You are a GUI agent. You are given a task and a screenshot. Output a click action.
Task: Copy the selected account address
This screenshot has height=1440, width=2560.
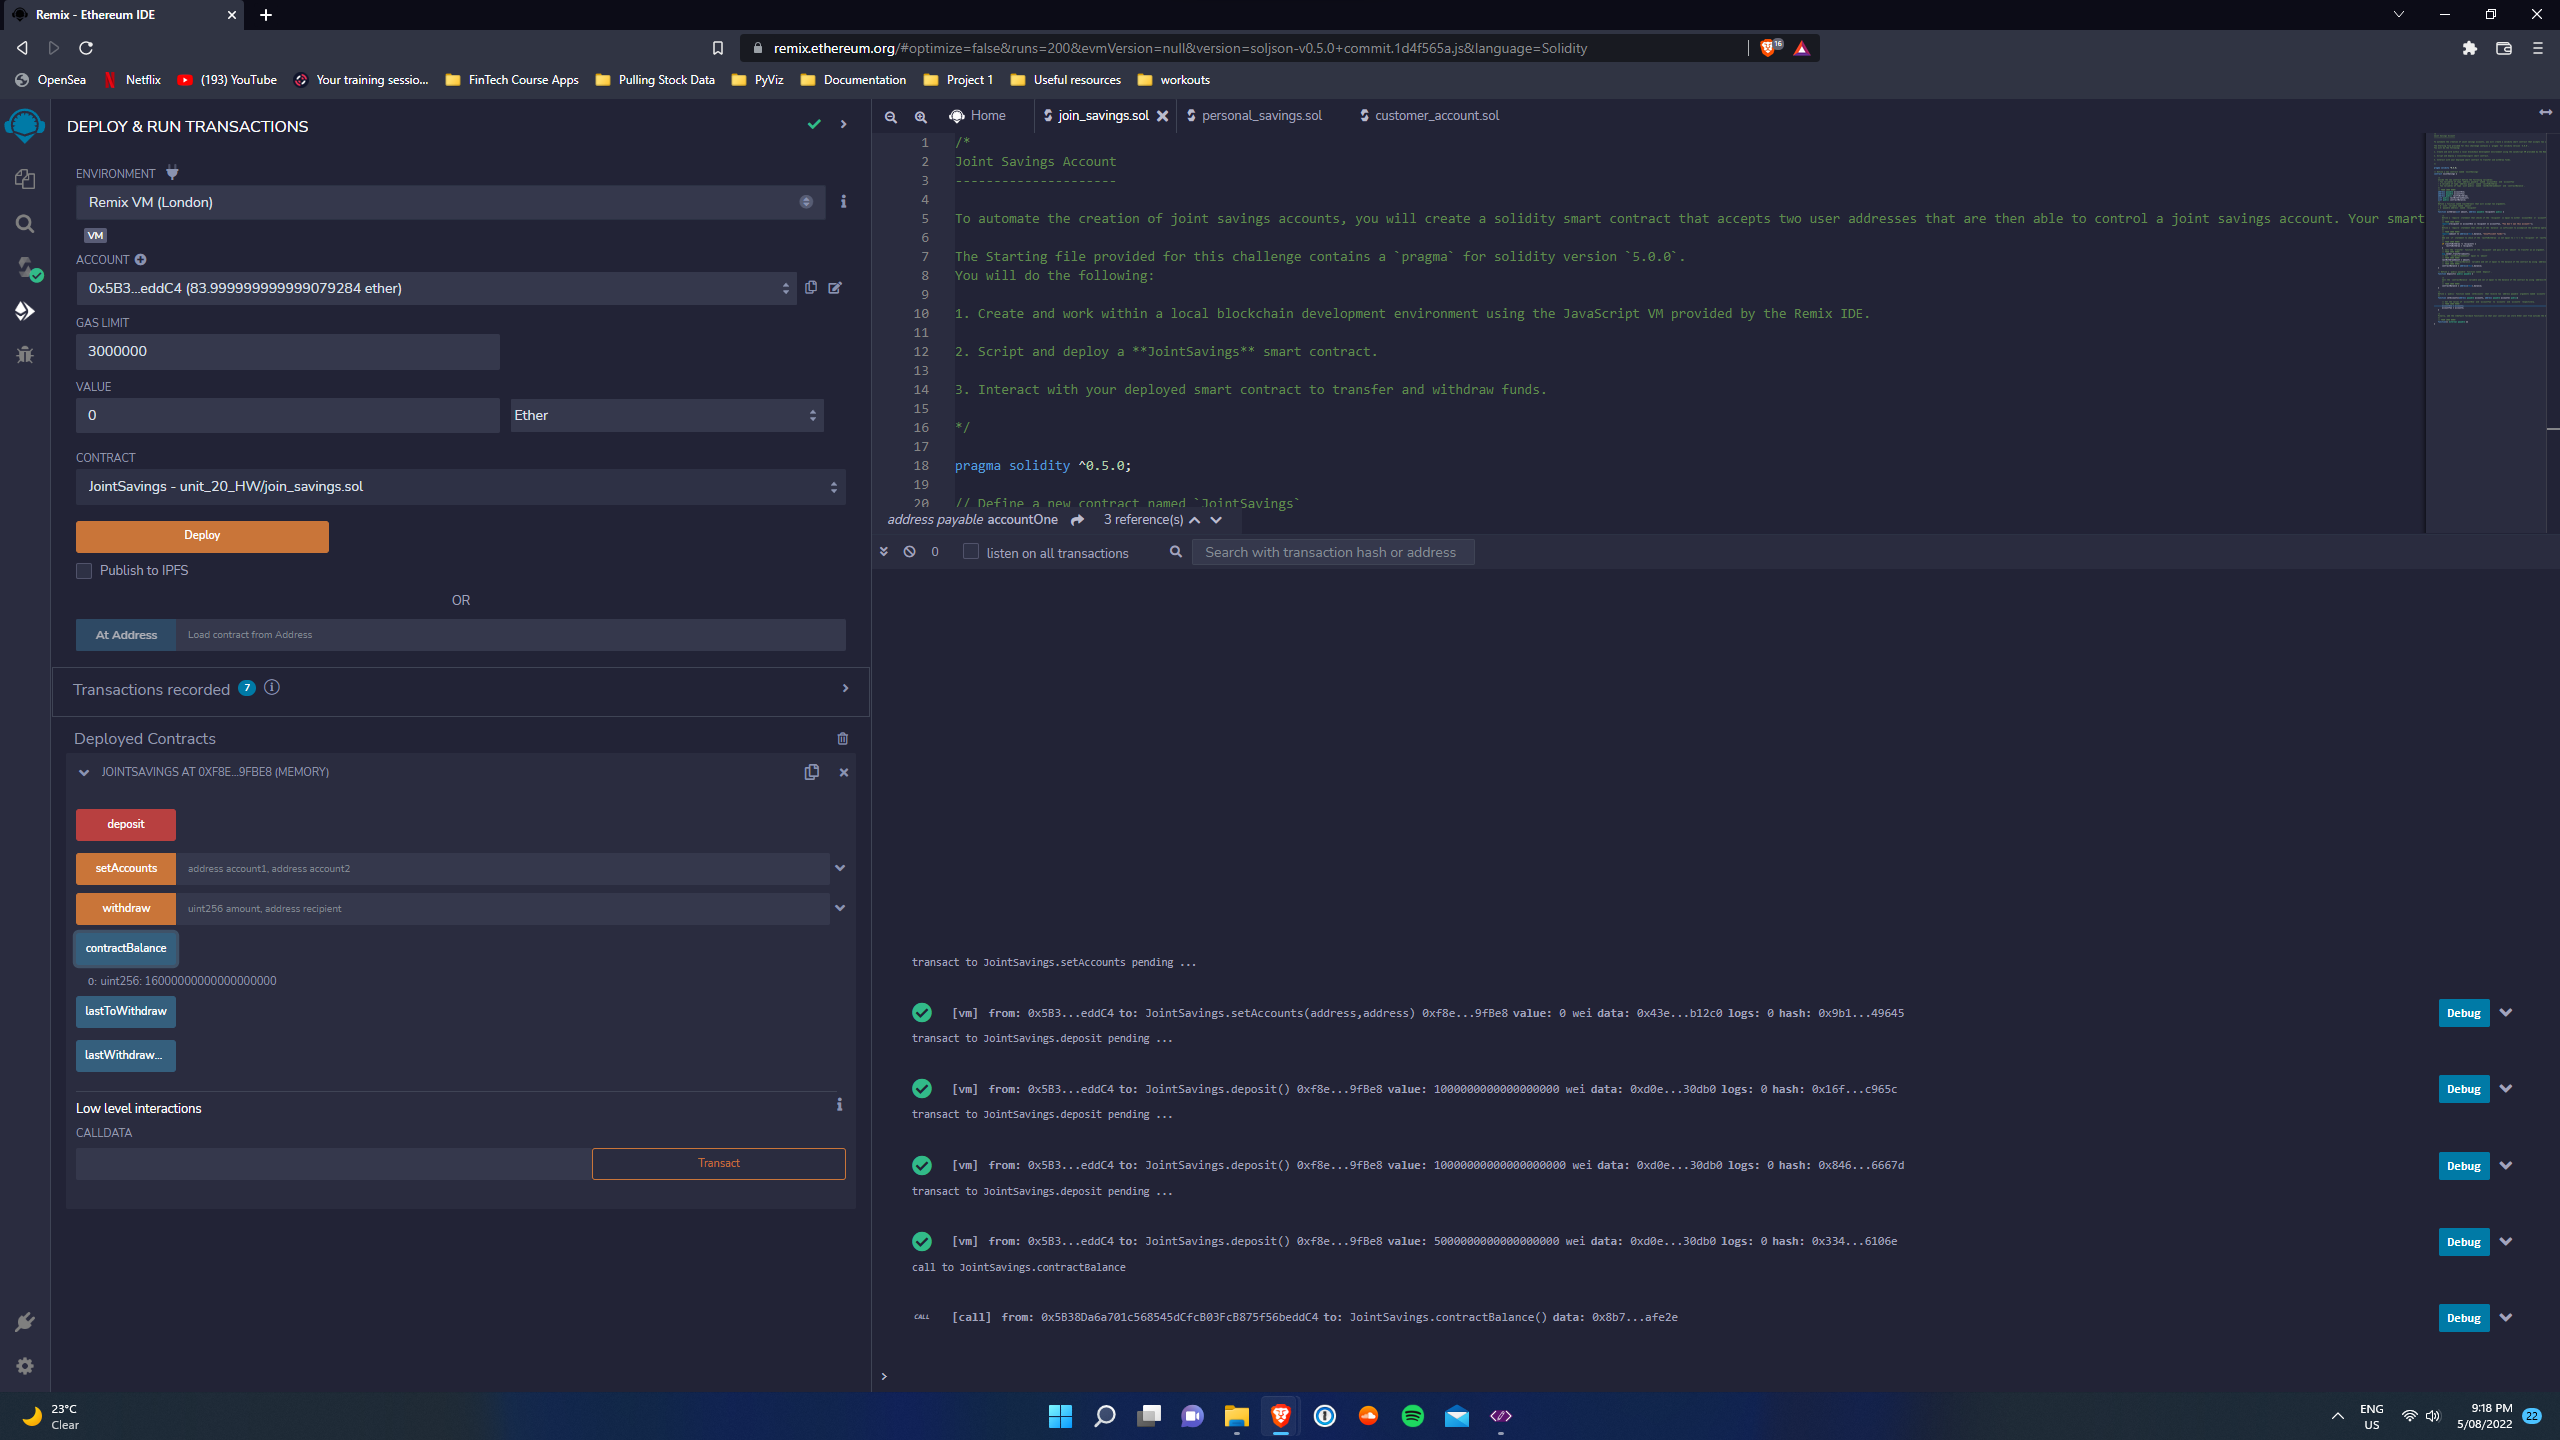point(811,288)
